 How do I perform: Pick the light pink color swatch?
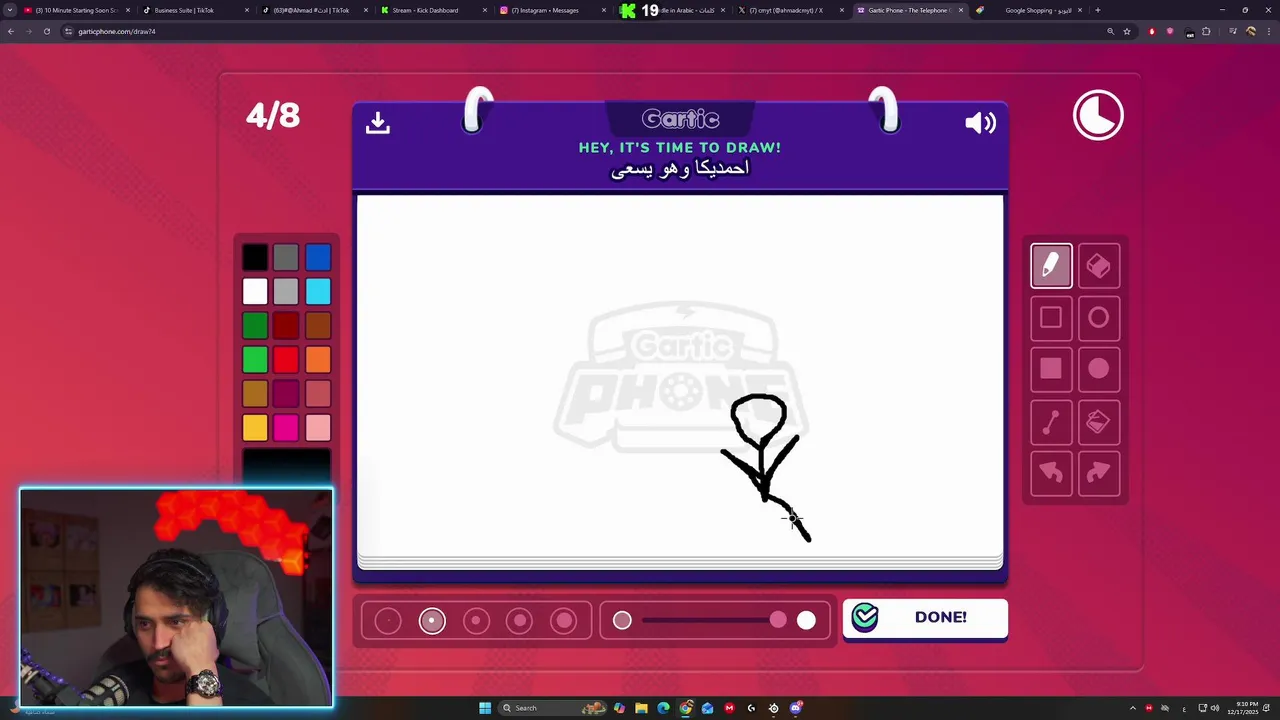(x=318, y=428)
